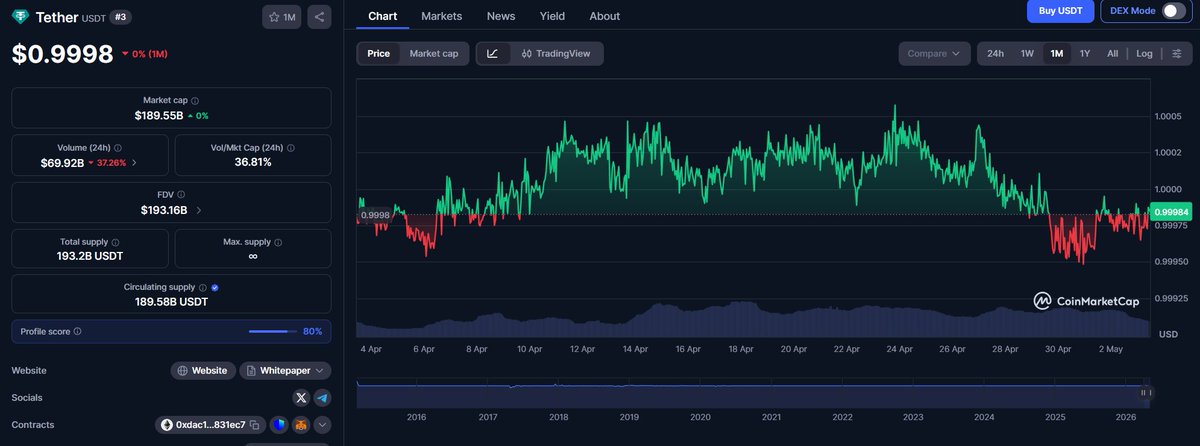Viewport: 1200px width, 446px height.
Task: Click the Buy USDT button
Action: 1060,10
